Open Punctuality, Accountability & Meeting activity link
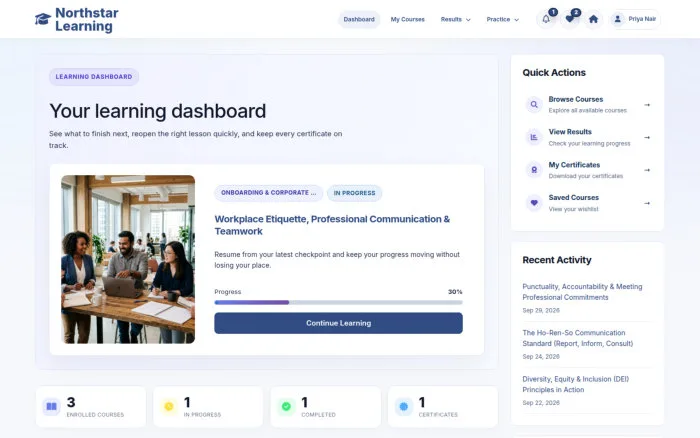The height and width of the screenshot is (438, 700). coord(582,292)
